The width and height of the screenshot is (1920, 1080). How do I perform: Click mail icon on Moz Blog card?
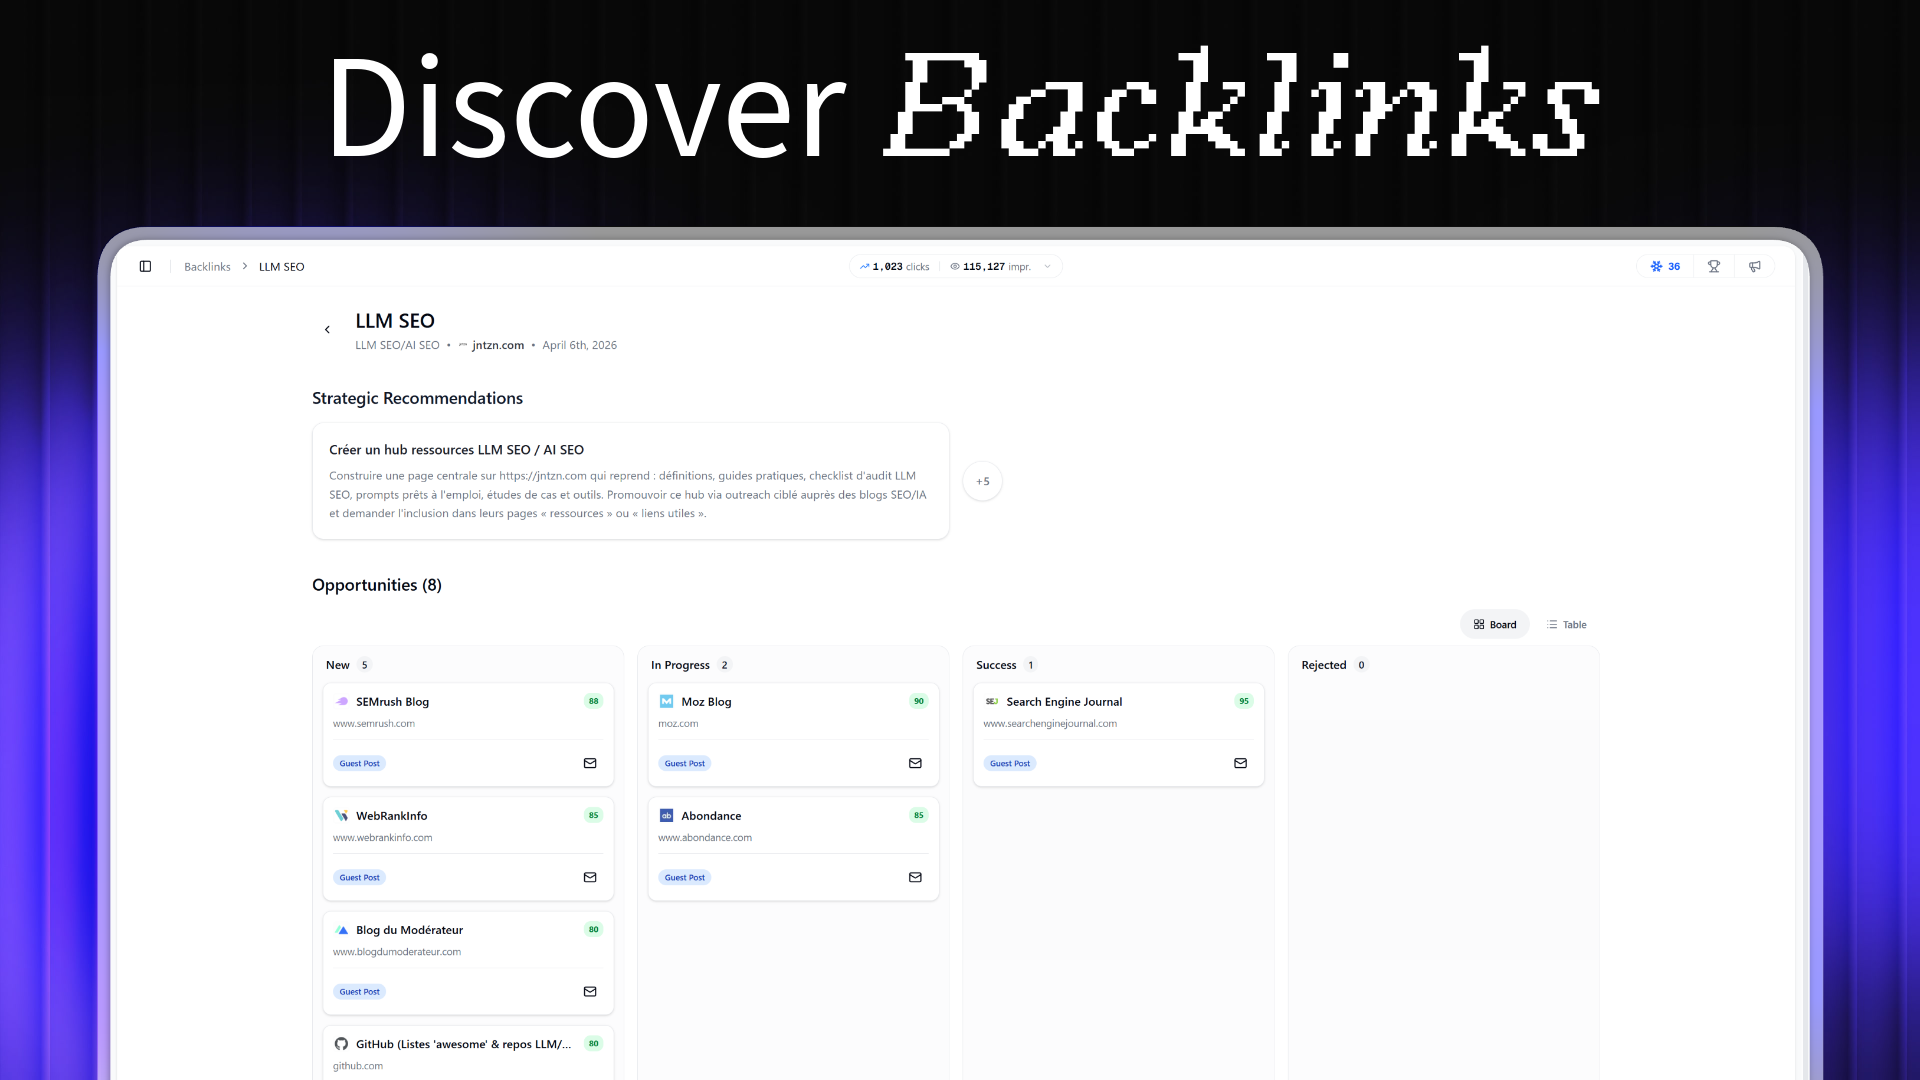915,763
